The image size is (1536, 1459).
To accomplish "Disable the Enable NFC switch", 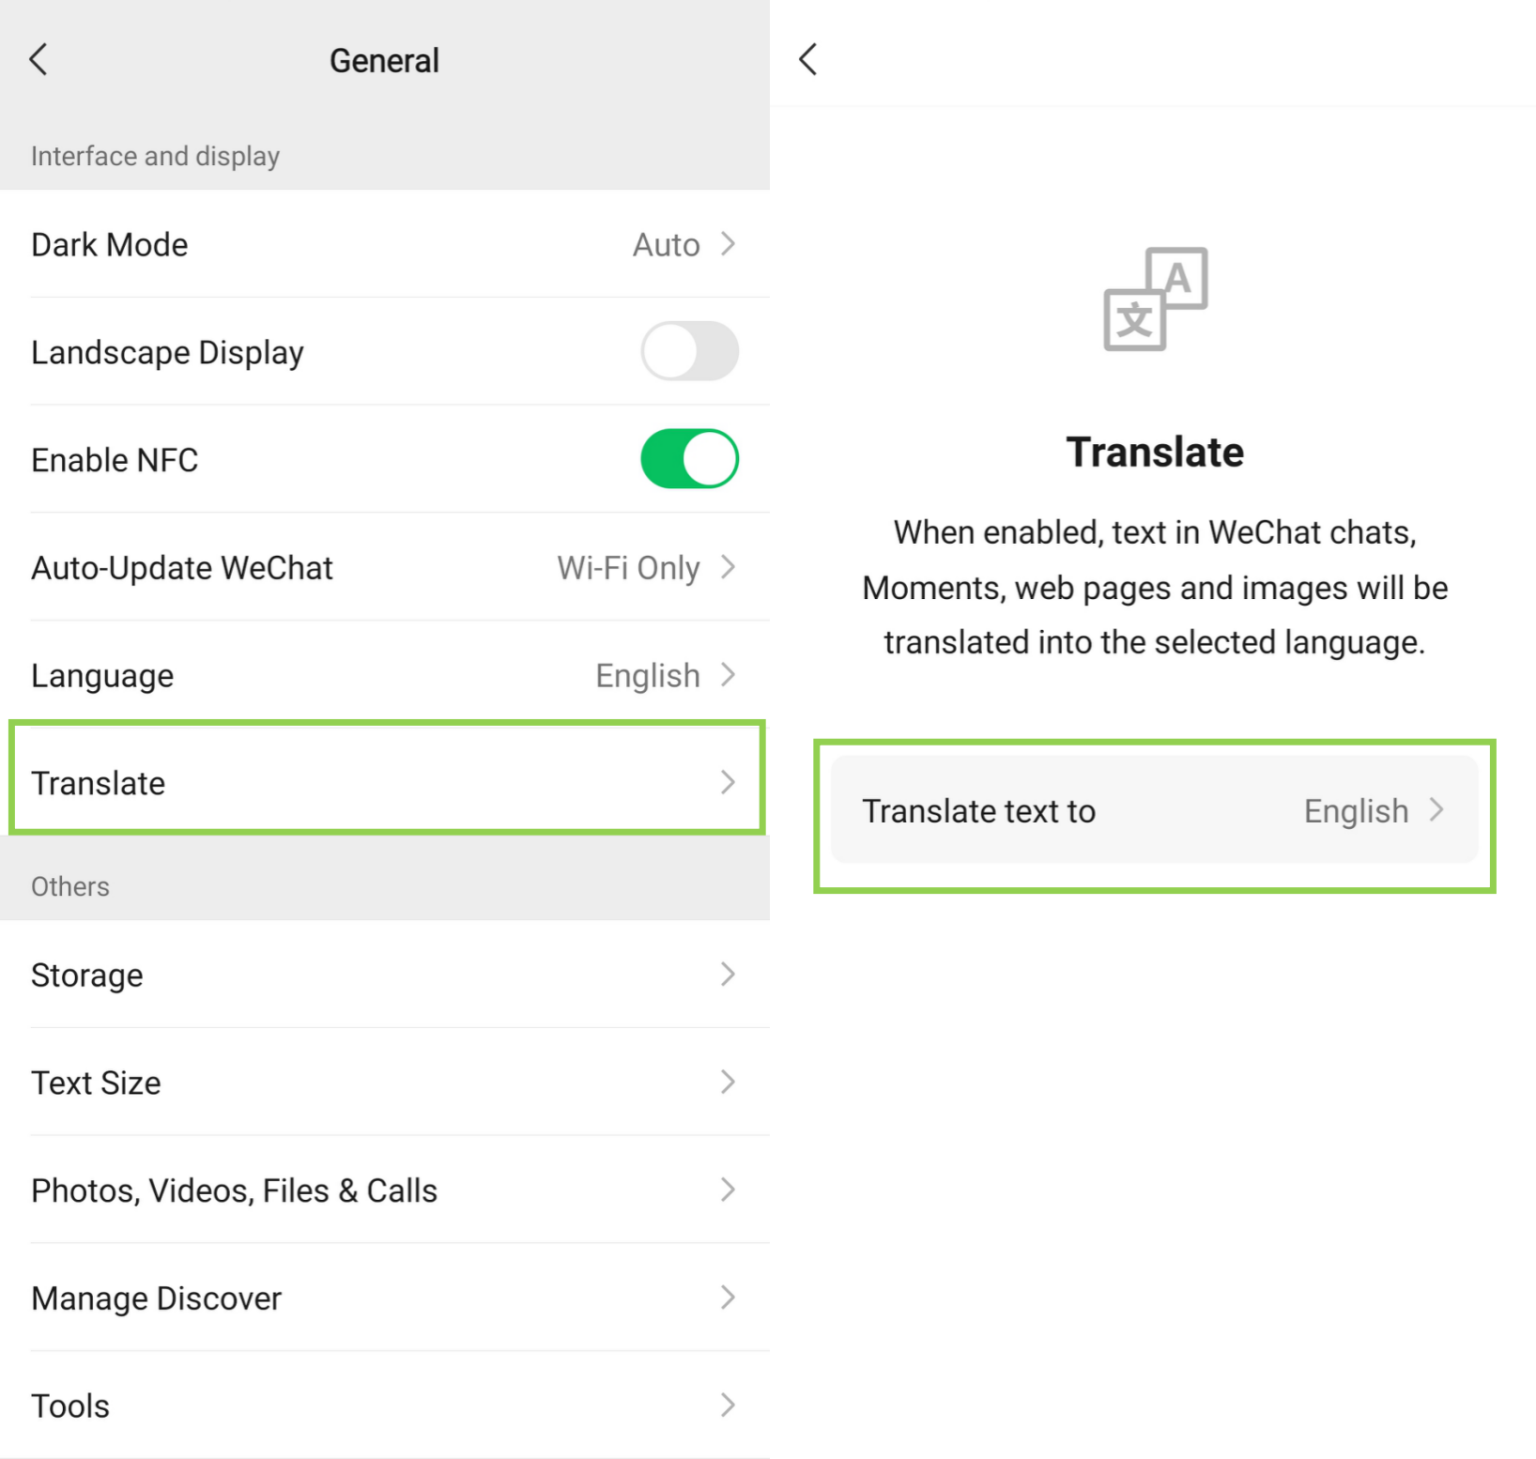I will [x=689, y=459].
